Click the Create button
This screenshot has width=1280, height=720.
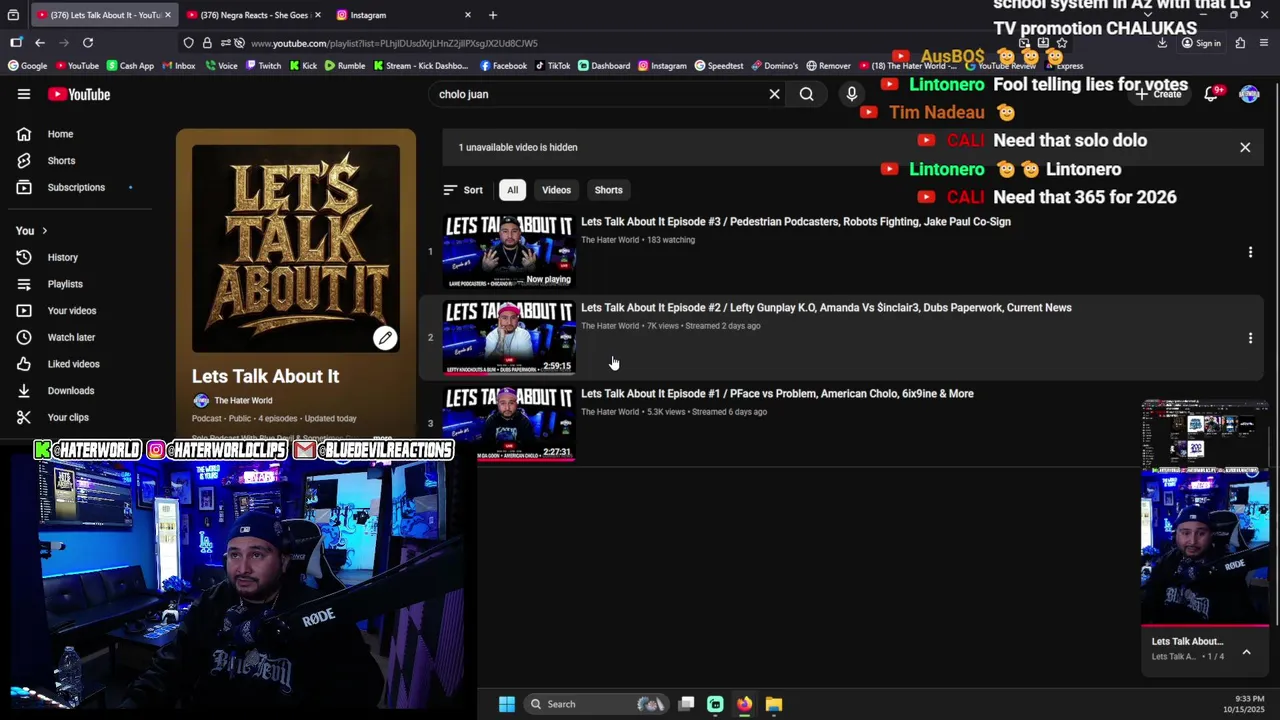point(1160,93)
